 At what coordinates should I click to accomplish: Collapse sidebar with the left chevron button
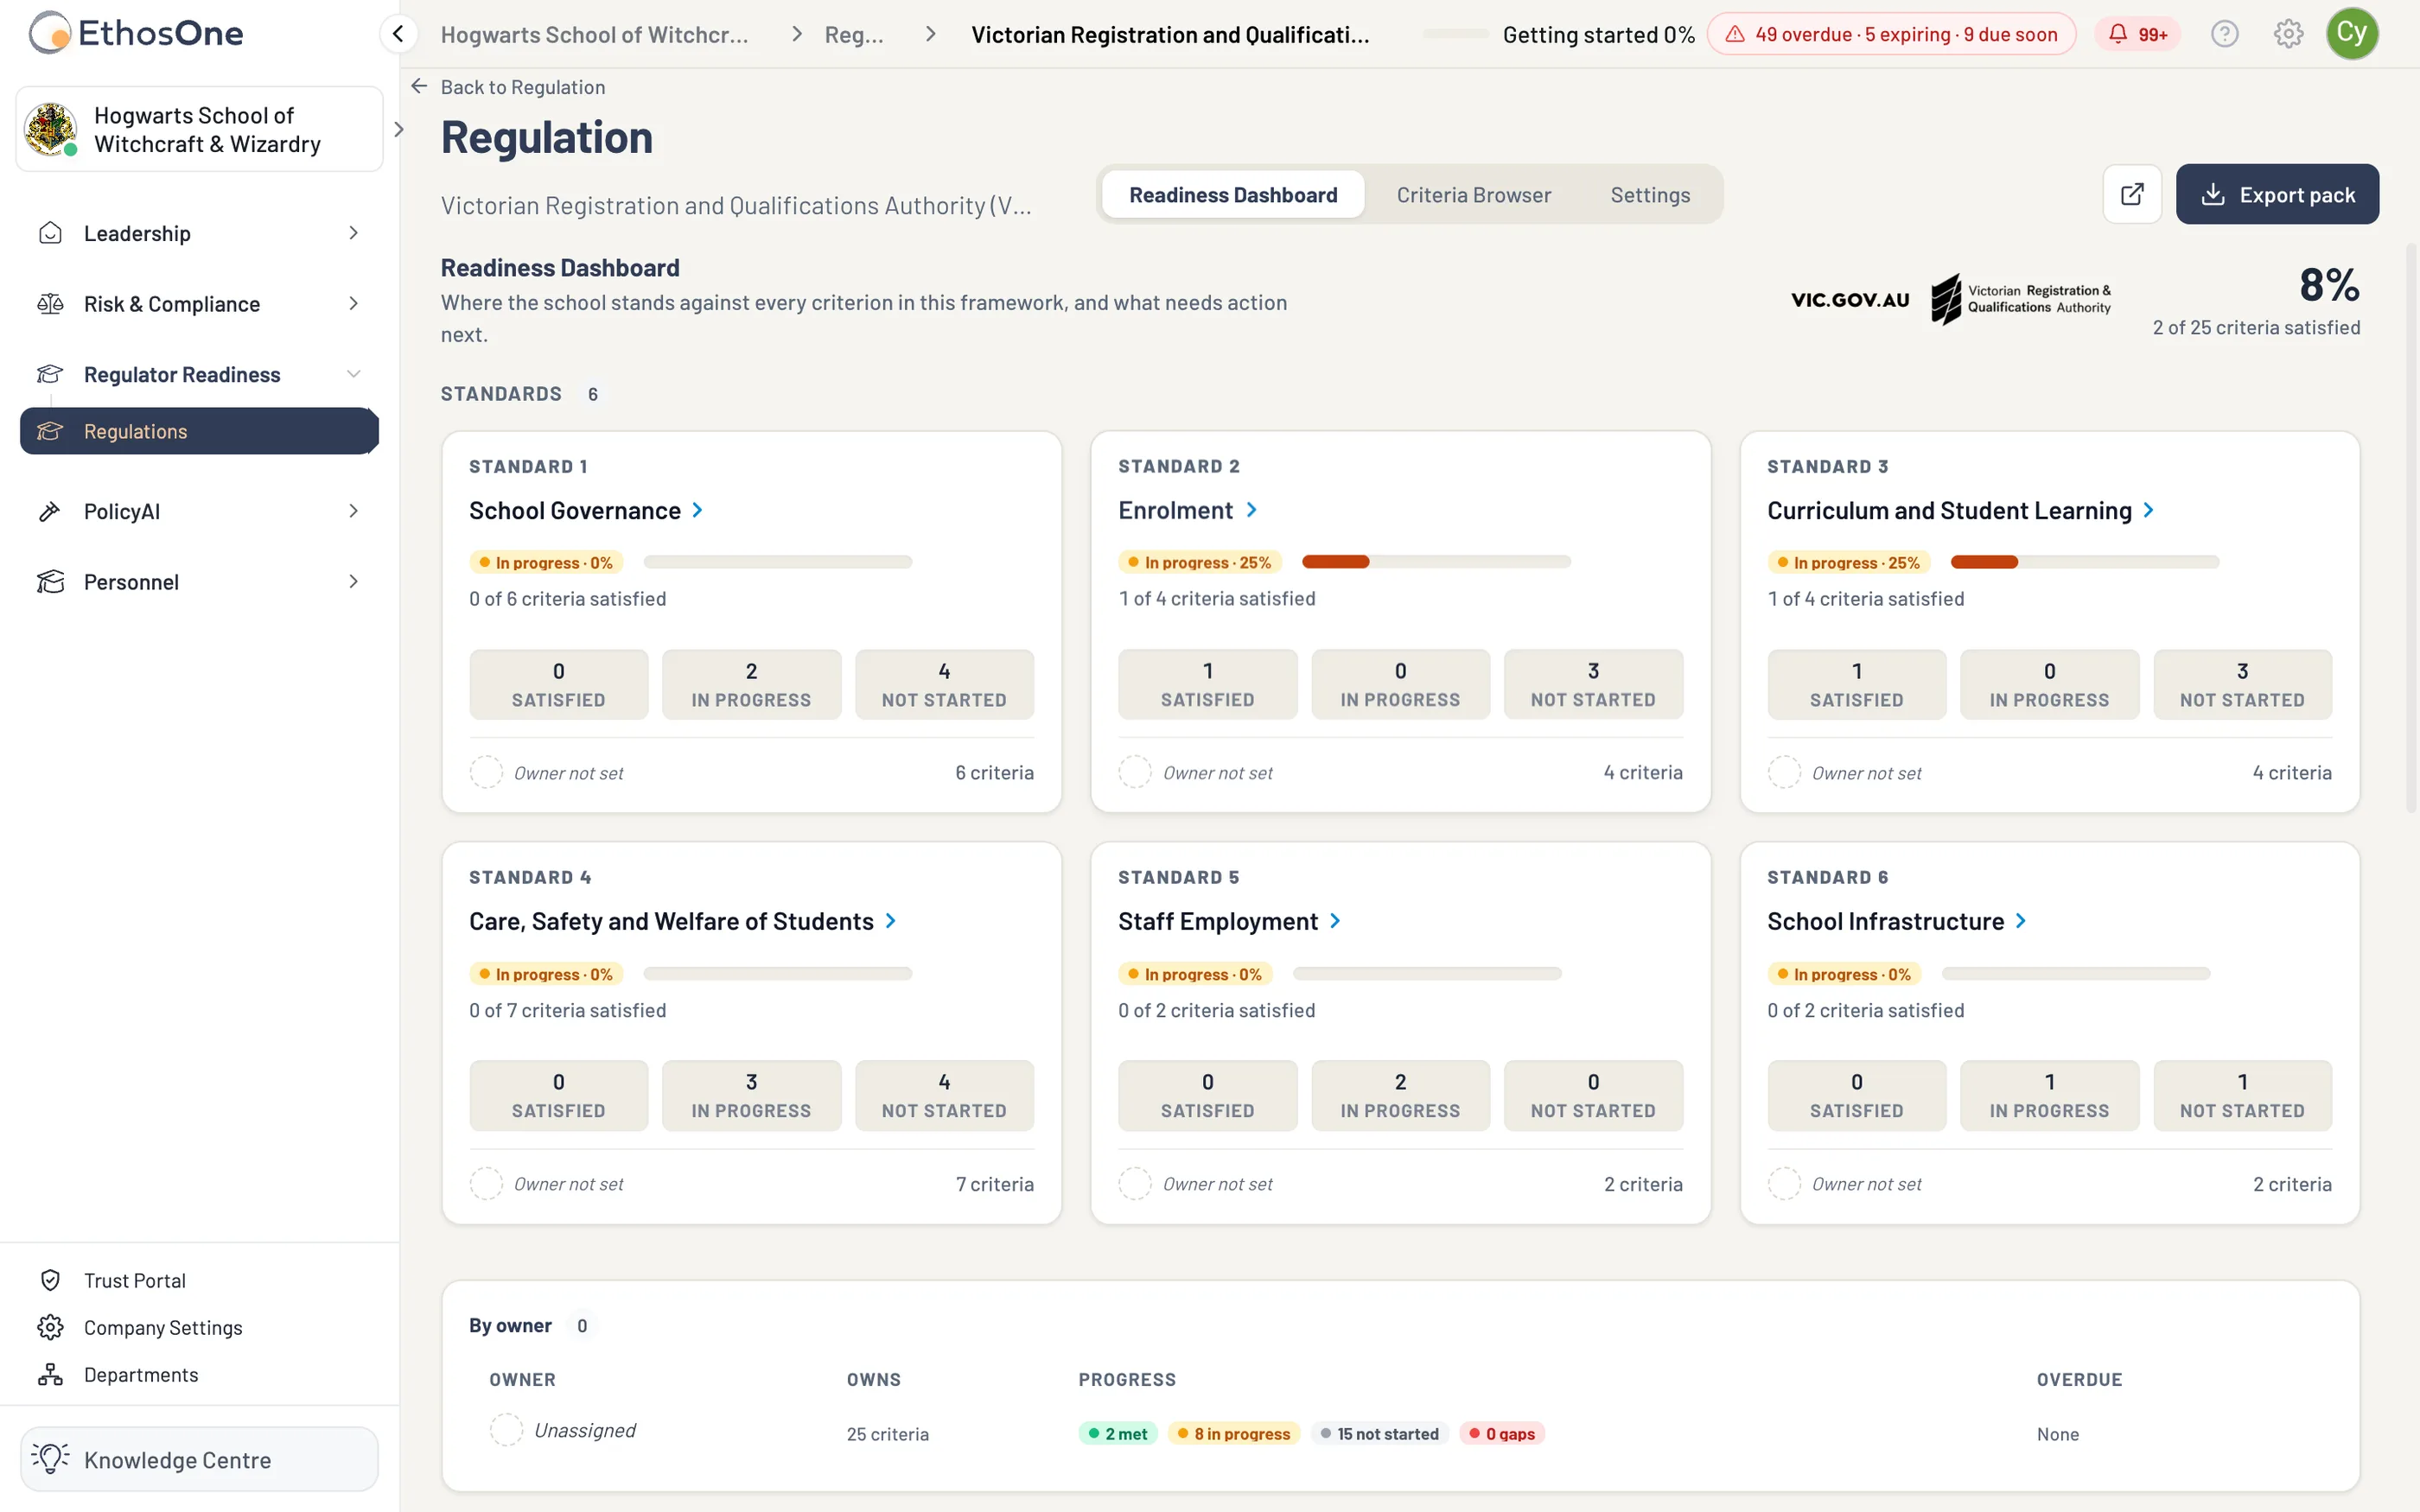[x=398, y=34]
